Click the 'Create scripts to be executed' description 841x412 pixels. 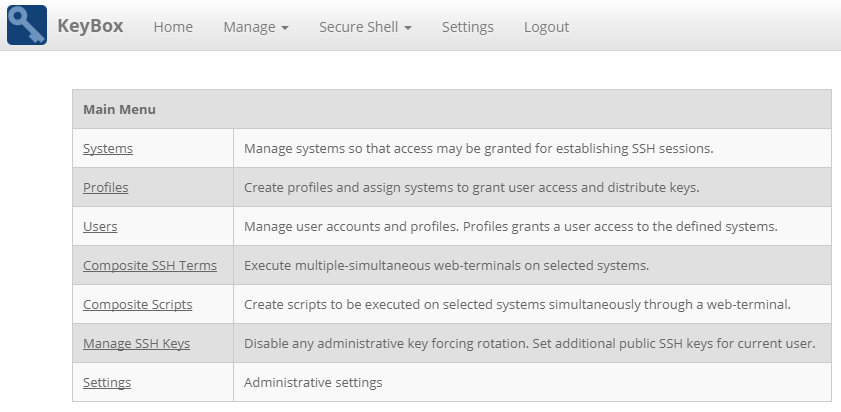click(x=518, y=304)
